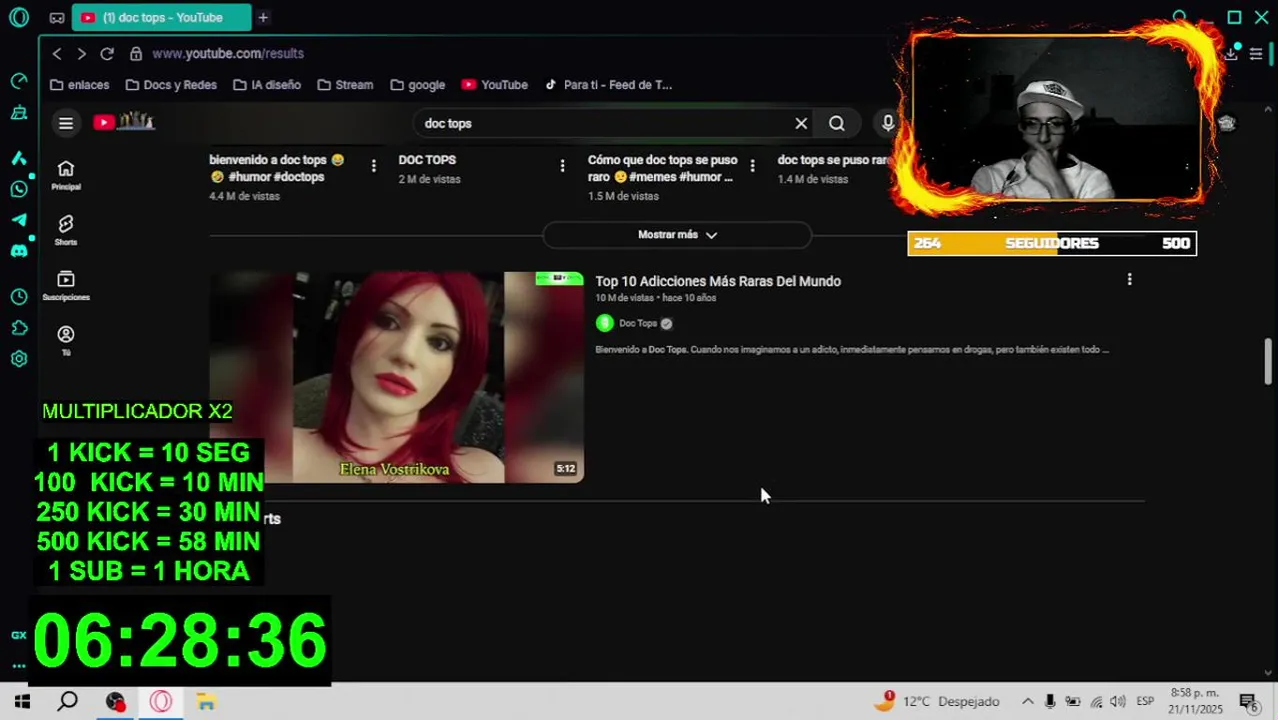This screenshot has width=1278, height=720.
Task: Open the Opera tab search icon
Action: [x=1181, y=17]
